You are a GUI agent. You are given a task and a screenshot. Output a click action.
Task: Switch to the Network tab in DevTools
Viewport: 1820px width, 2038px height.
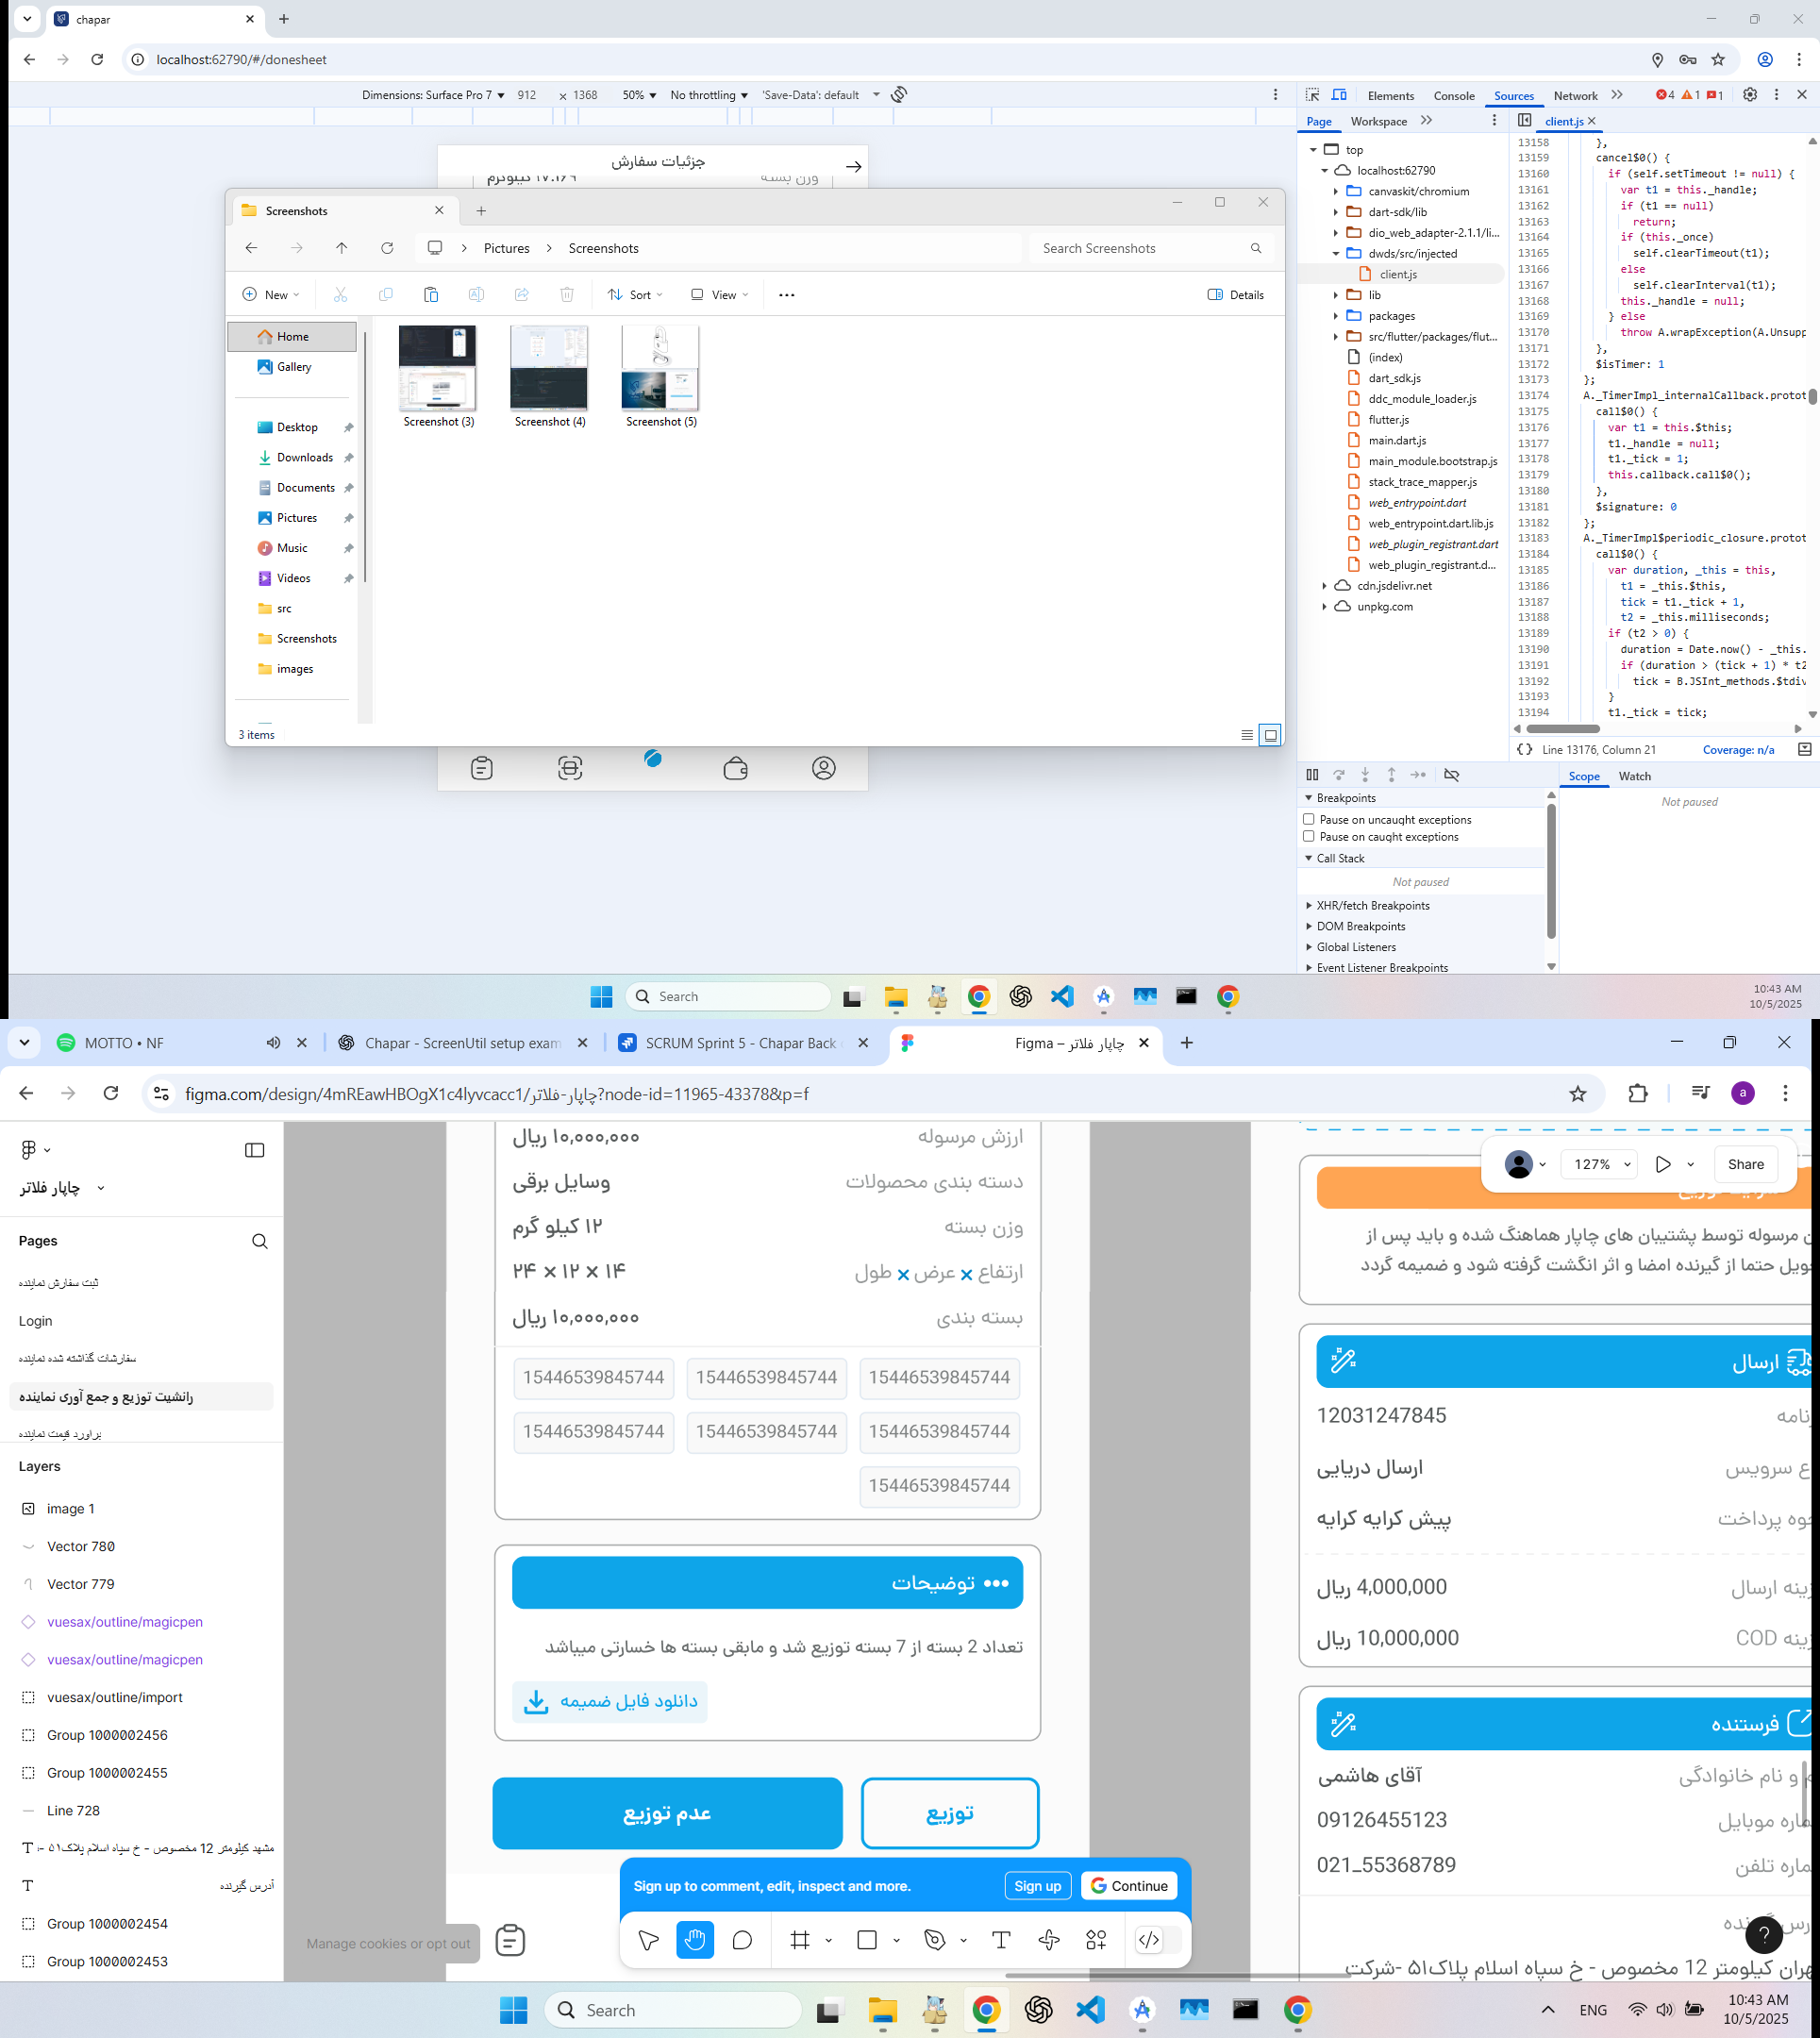[1575, 96]
